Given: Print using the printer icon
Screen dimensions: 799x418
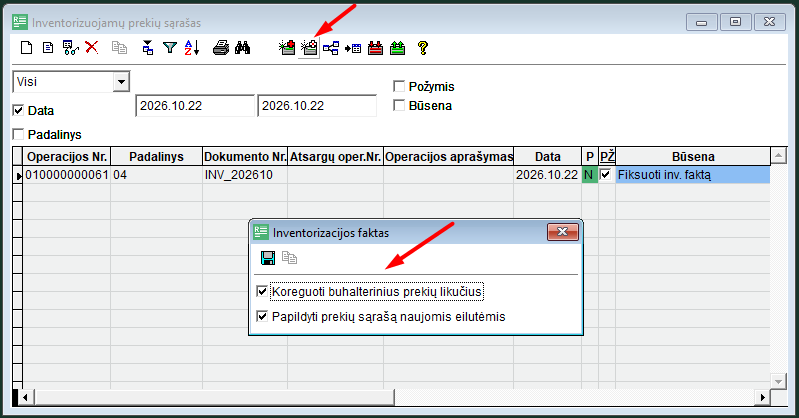Looking at the screenshot, I should (x=221, y=48).
